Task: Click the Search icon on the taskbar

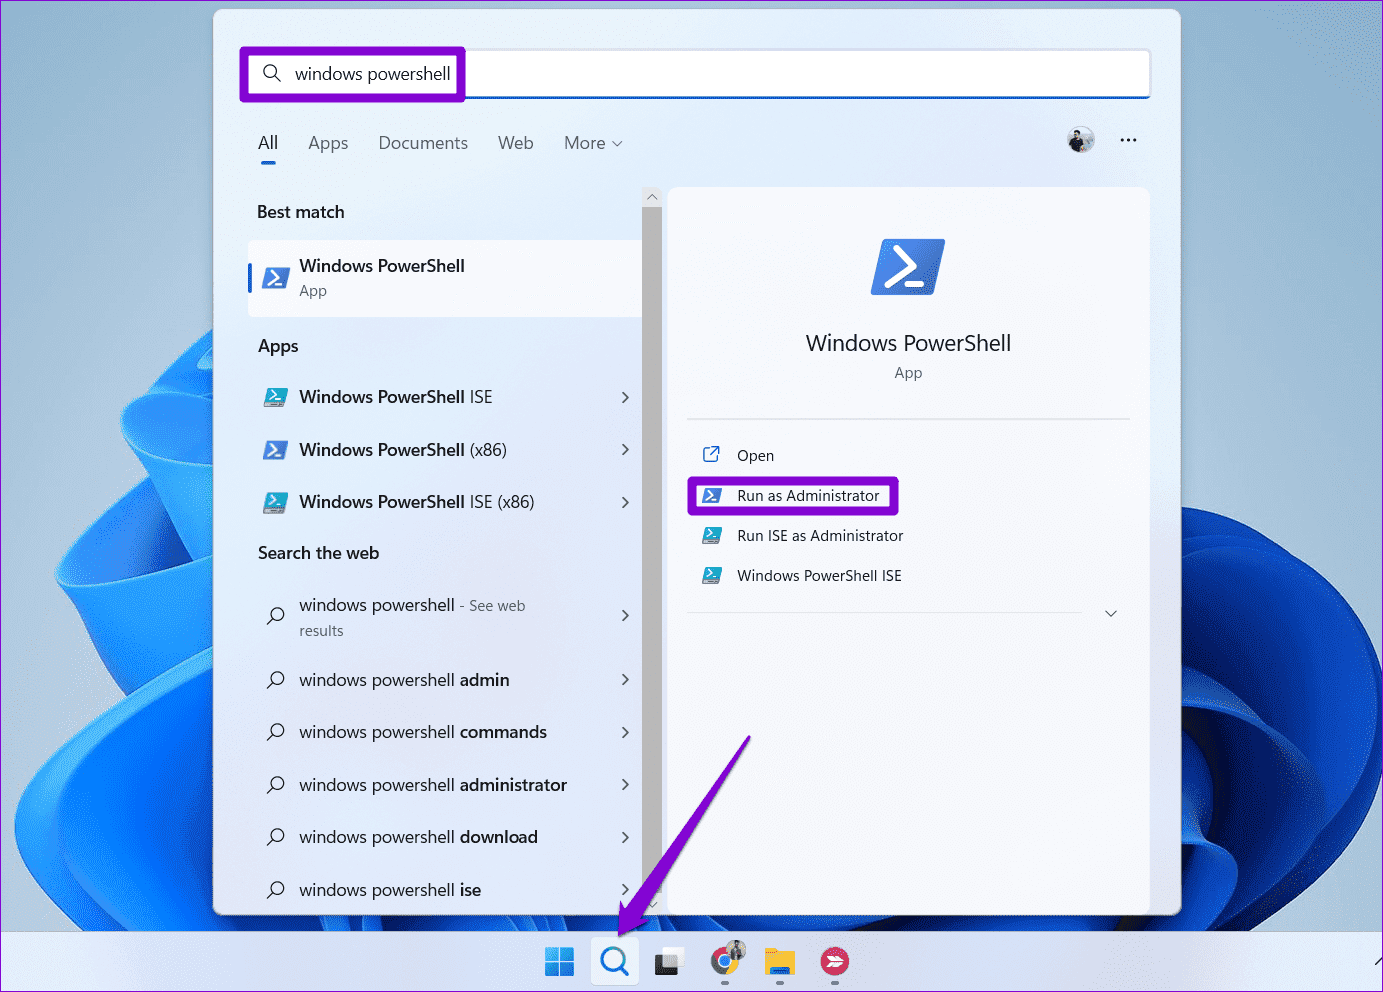Action: (614, 962)
